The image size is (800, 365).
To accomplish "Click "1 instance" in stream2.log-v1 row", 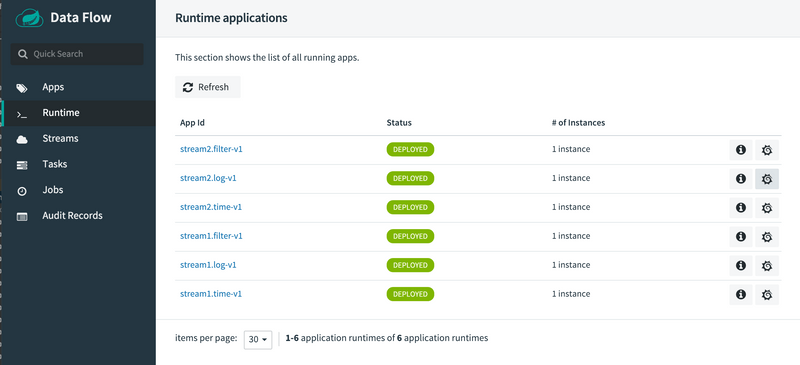I will [571, 178].
